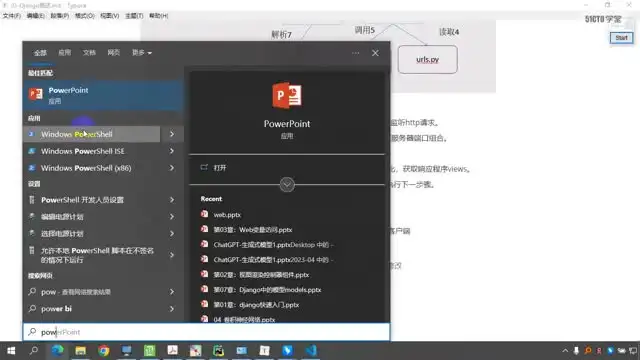Click the orange search icon in system tray
640x360 pixels.
[588, 351]
